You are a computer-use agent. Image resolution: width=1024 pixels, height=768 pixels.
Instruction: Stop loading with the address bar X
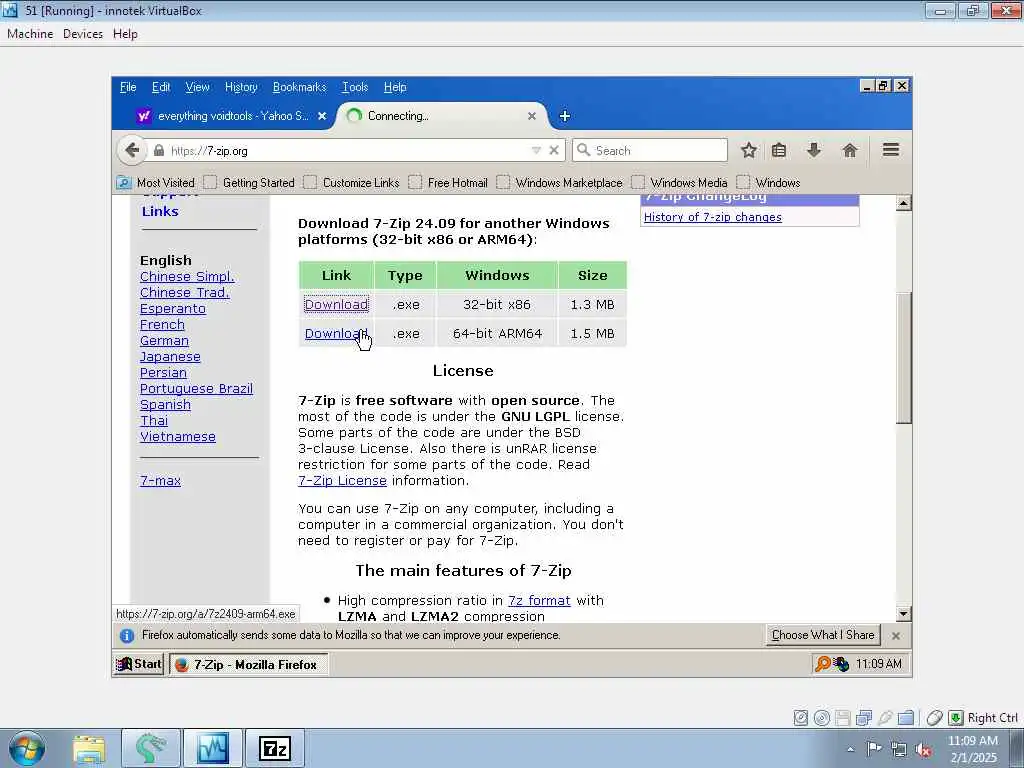[554, 150]
